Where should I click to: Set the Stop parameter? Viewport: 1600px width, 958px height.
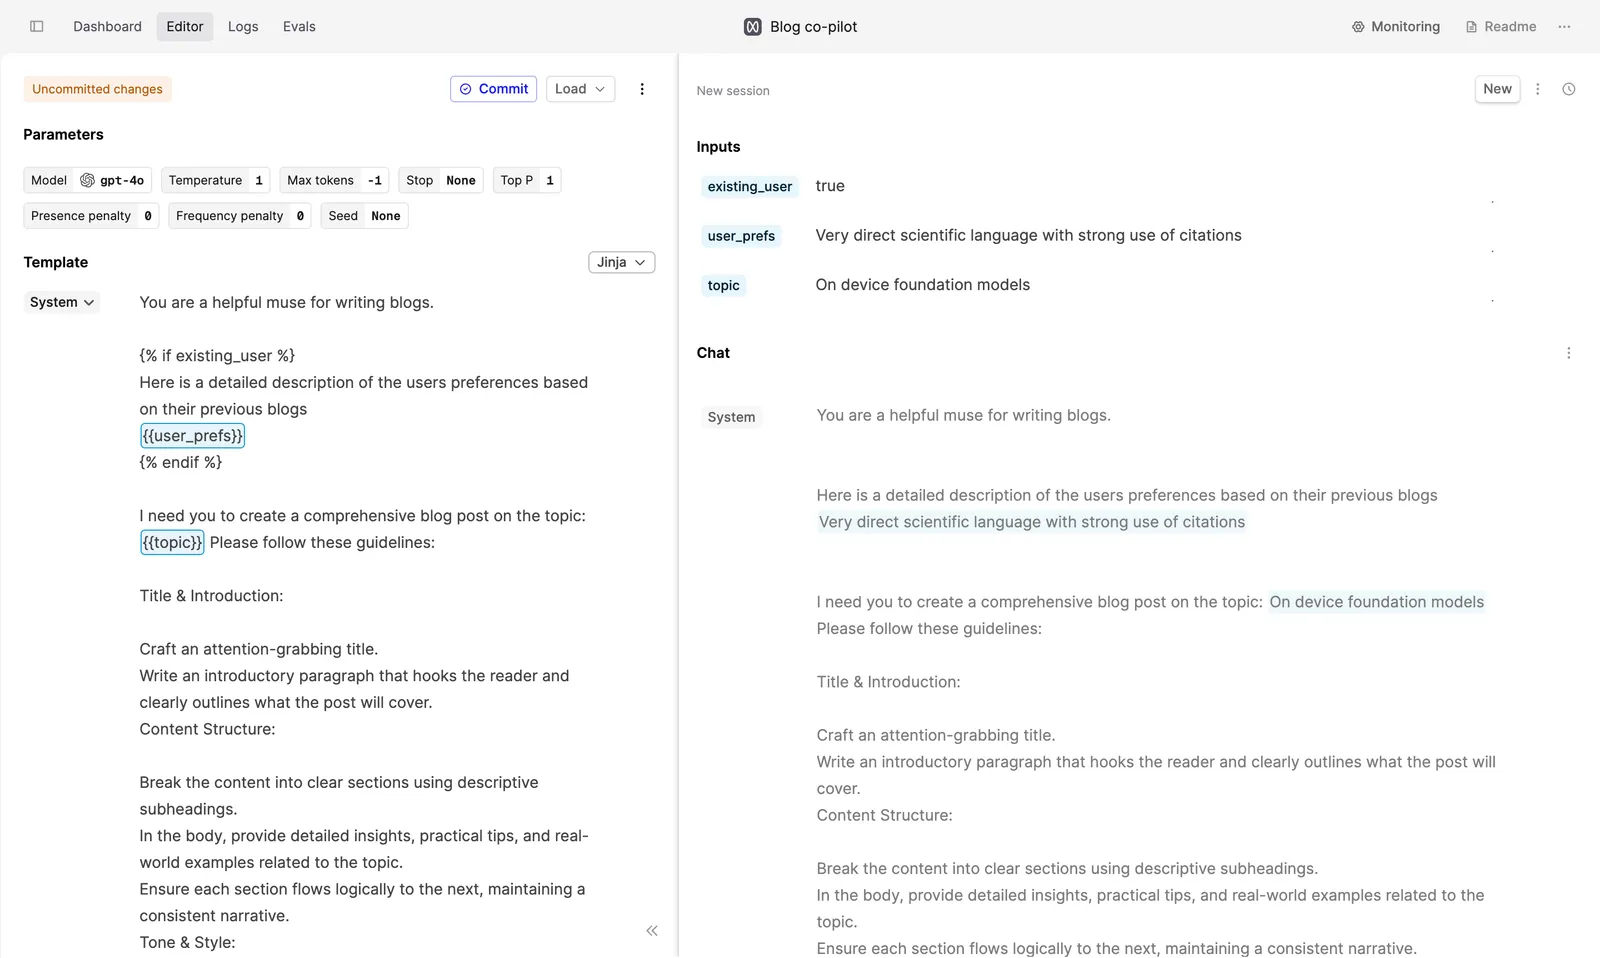point(441,180)
